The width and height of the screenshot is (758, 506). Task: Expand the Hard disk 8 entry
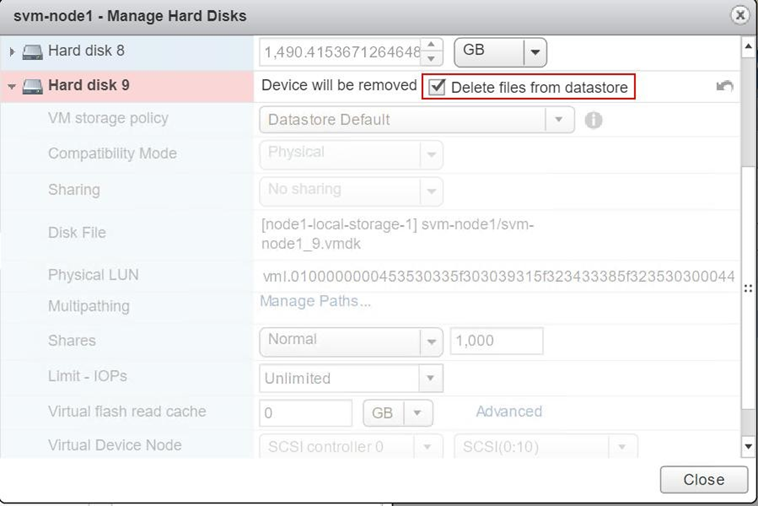coord(12,51)
